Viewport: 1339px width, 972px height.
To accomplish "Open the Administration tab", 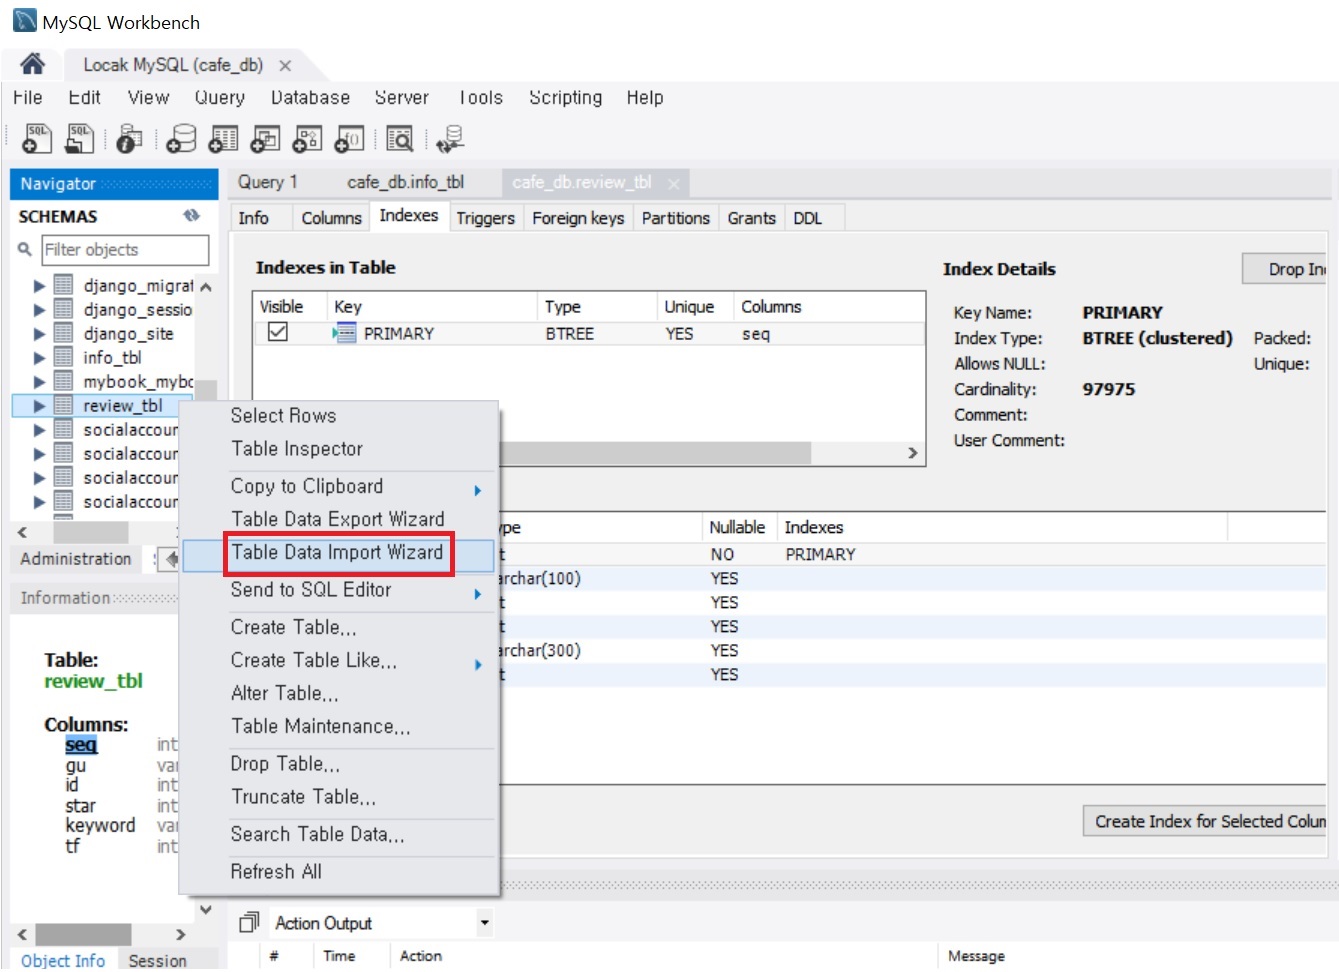I will [x=76, y=559].
